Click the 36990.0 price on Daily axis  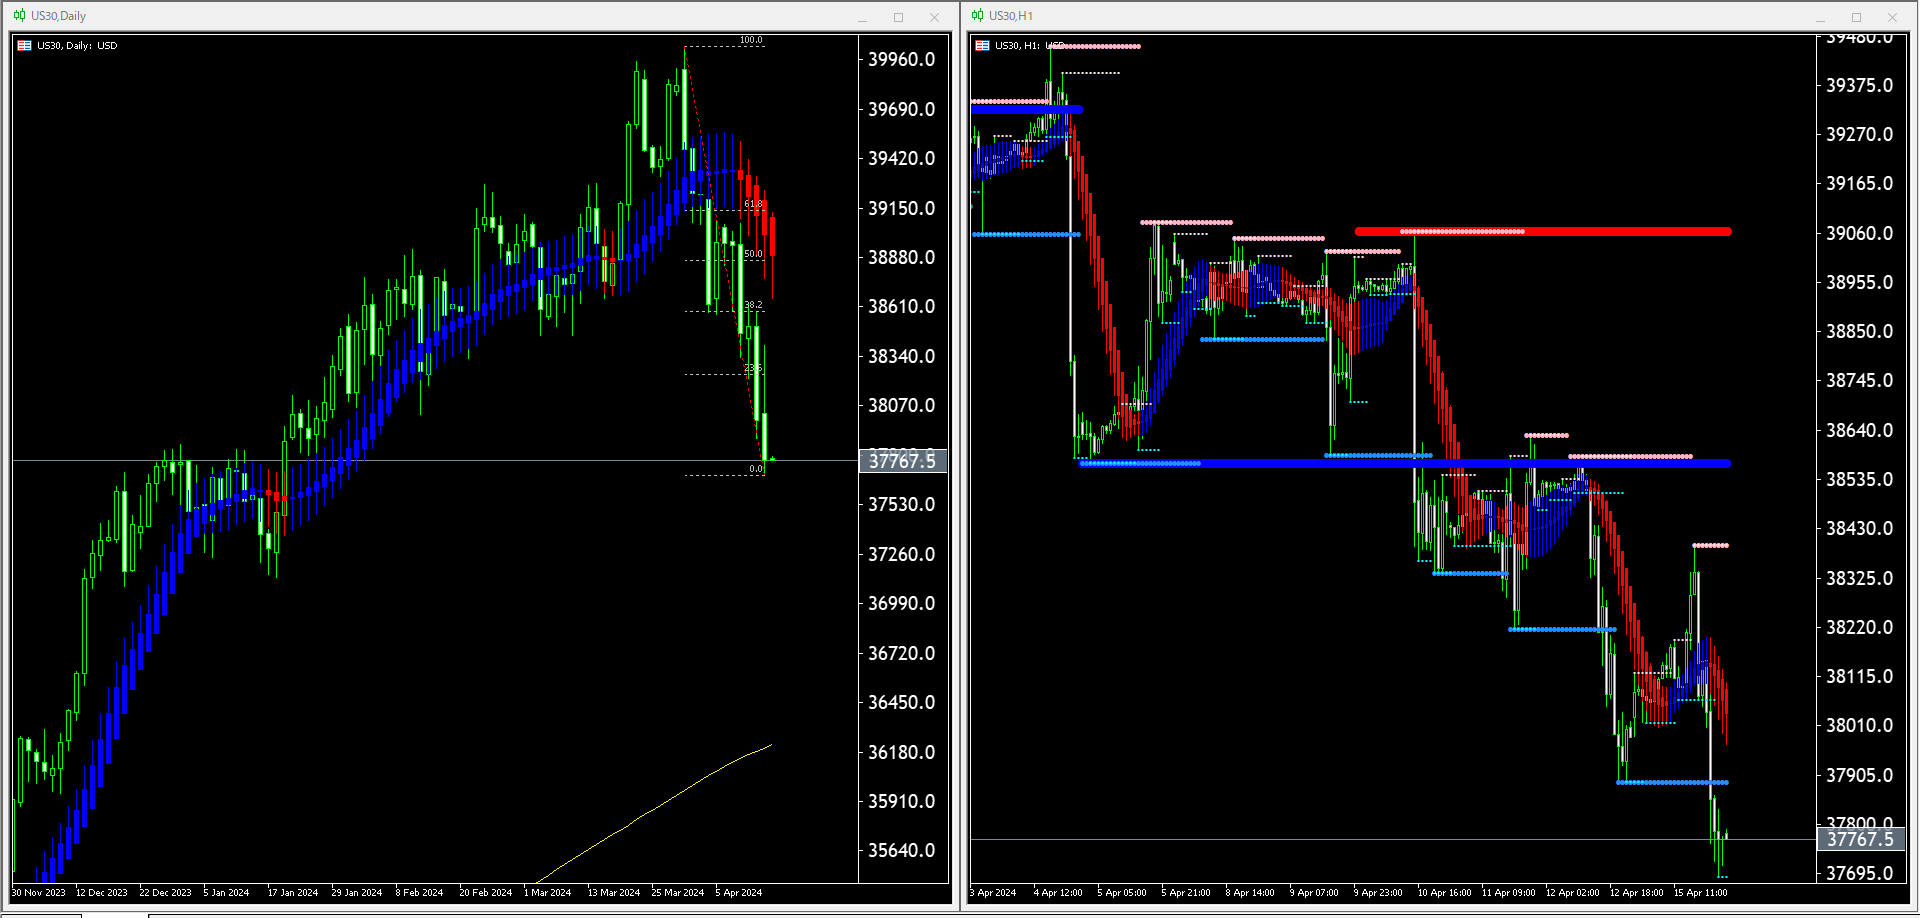click(902, 603)
